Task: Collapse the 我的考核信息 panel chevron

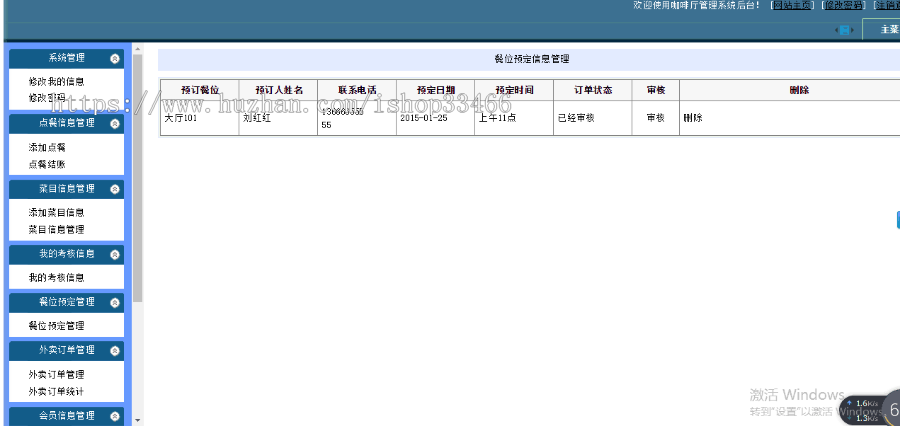Action: coord(115,254)
